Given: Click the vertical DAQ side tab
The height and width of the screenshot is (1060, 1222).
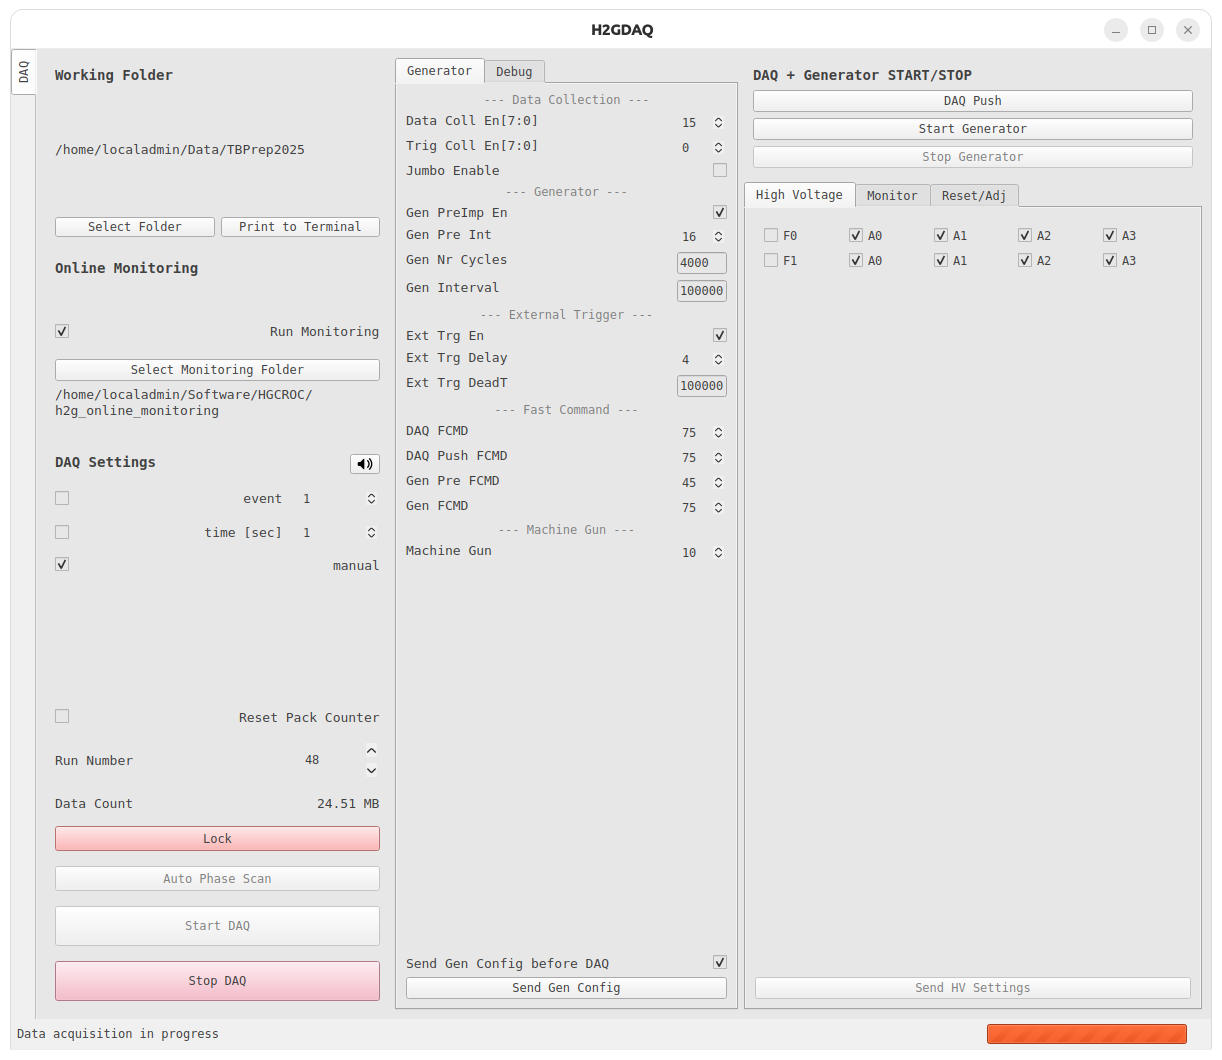Looking at the screenshot, I should point(24,72).
